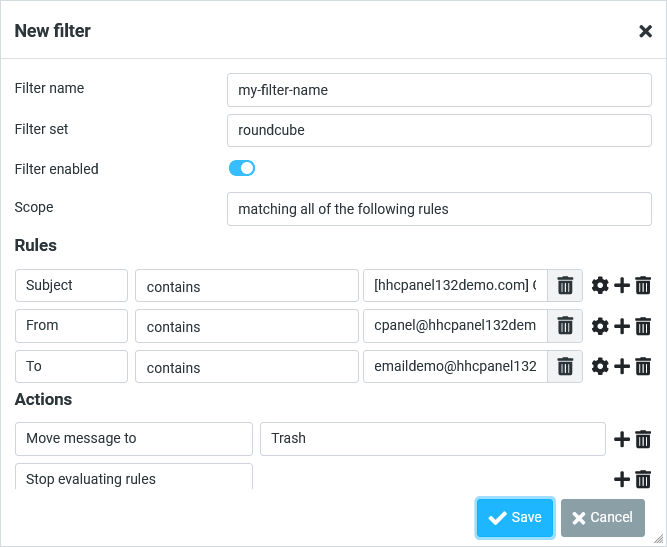Clear the Subject rule value with trash button

pyautogui.click(x=565, y=286)
